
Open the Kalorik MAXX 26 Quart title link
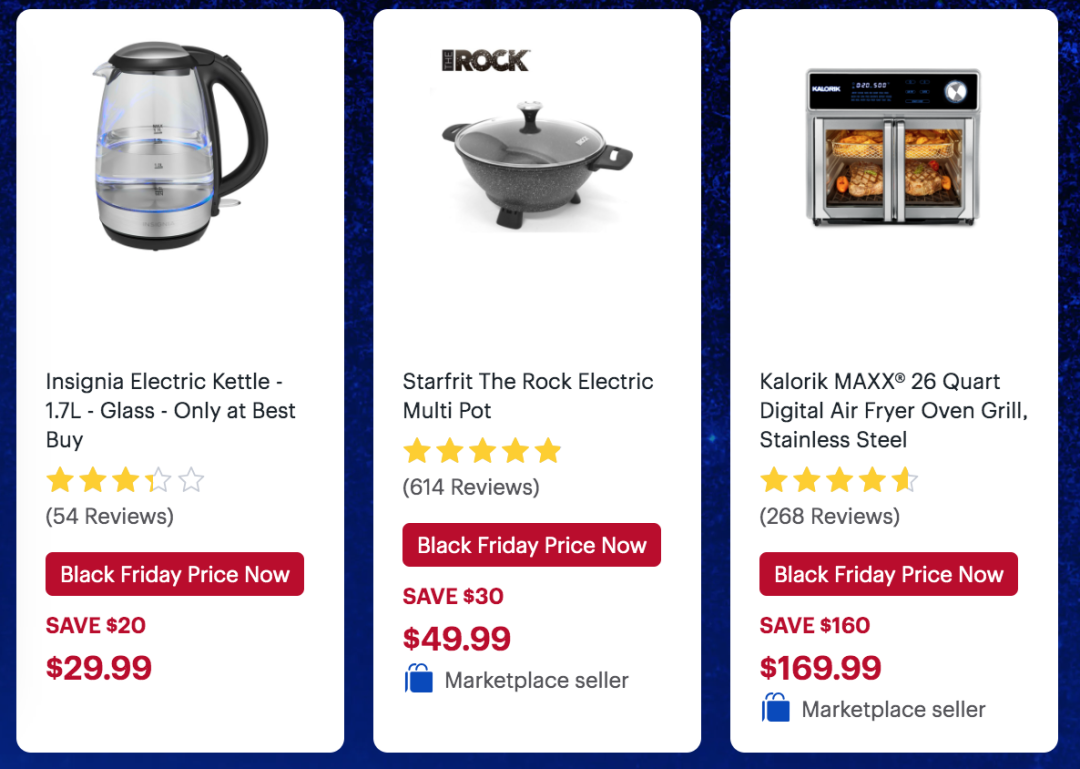pyautogui.click(x=893, y=410)
